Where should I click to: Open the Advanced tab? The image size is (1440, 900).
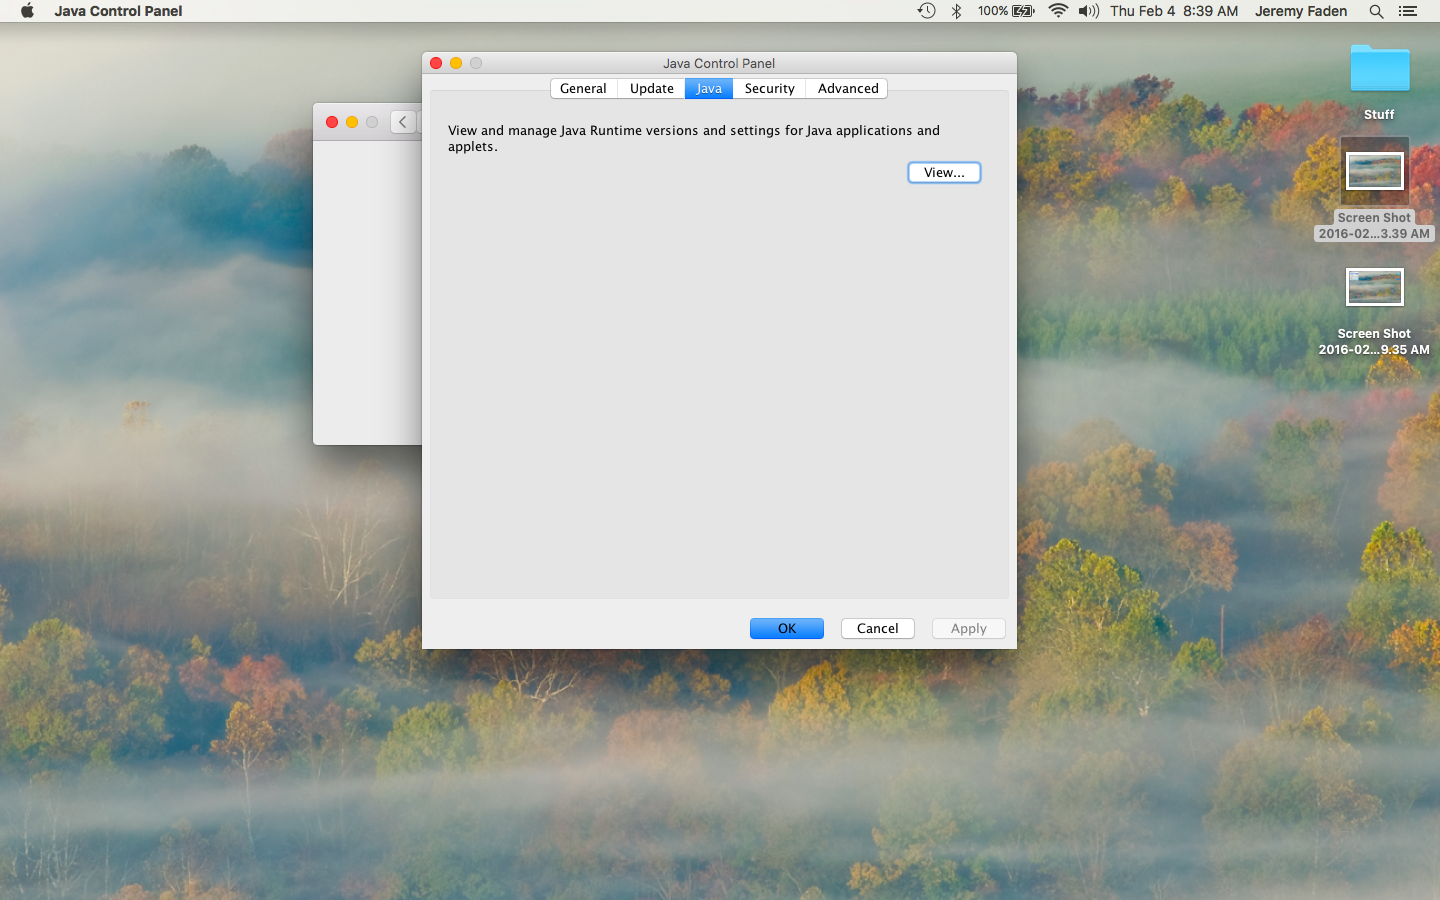pos(847,89)
